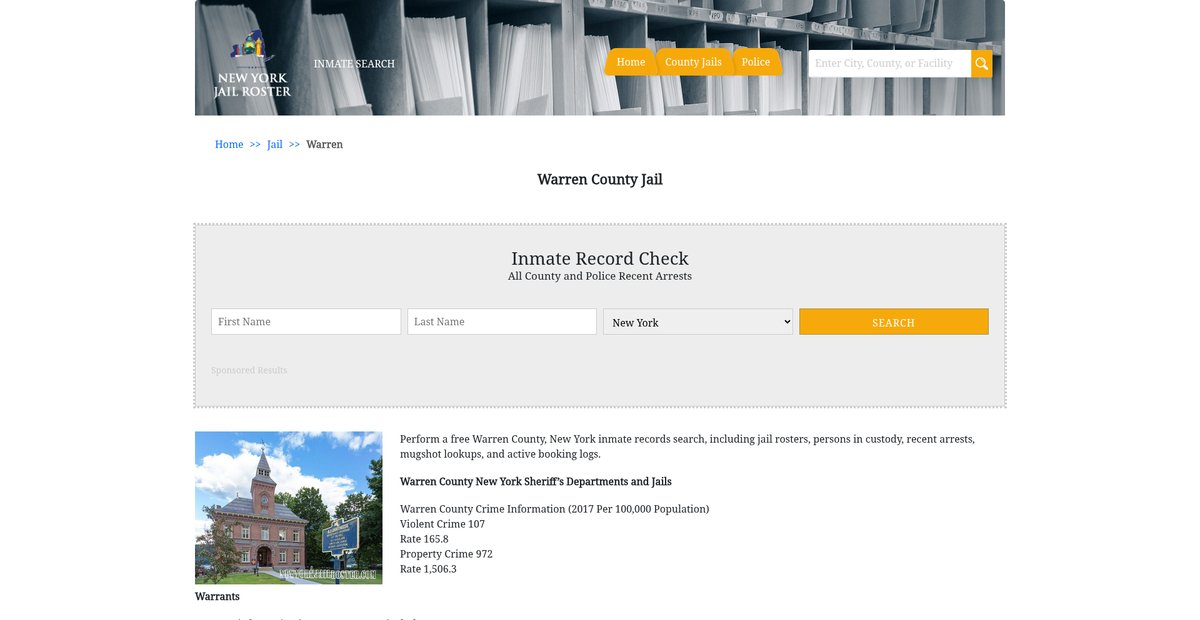This screenshot has height=620, width=1200.
Task: View the Warren County courthouse photo
Action: click(x=289, y=508)
